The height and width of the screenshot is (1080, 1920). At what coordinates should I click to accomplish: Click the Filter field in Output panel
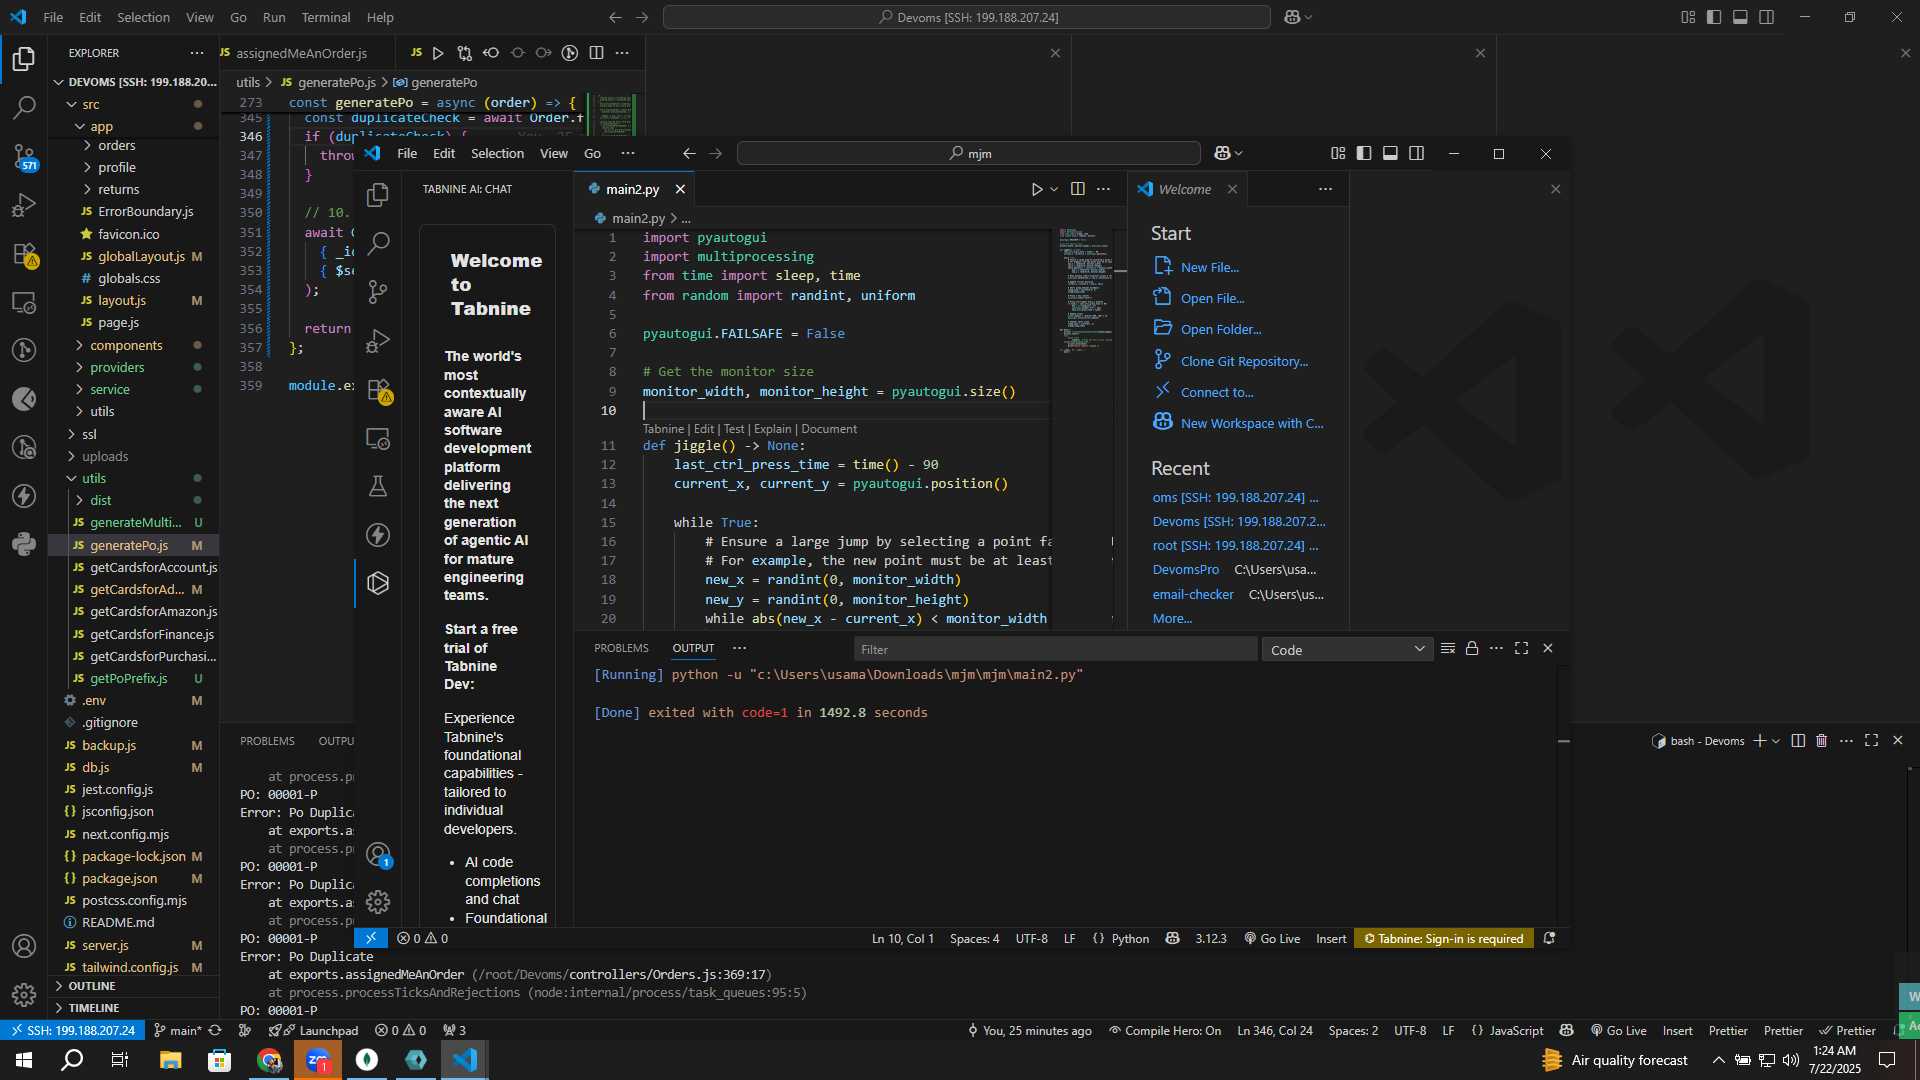click(1055, 650)
